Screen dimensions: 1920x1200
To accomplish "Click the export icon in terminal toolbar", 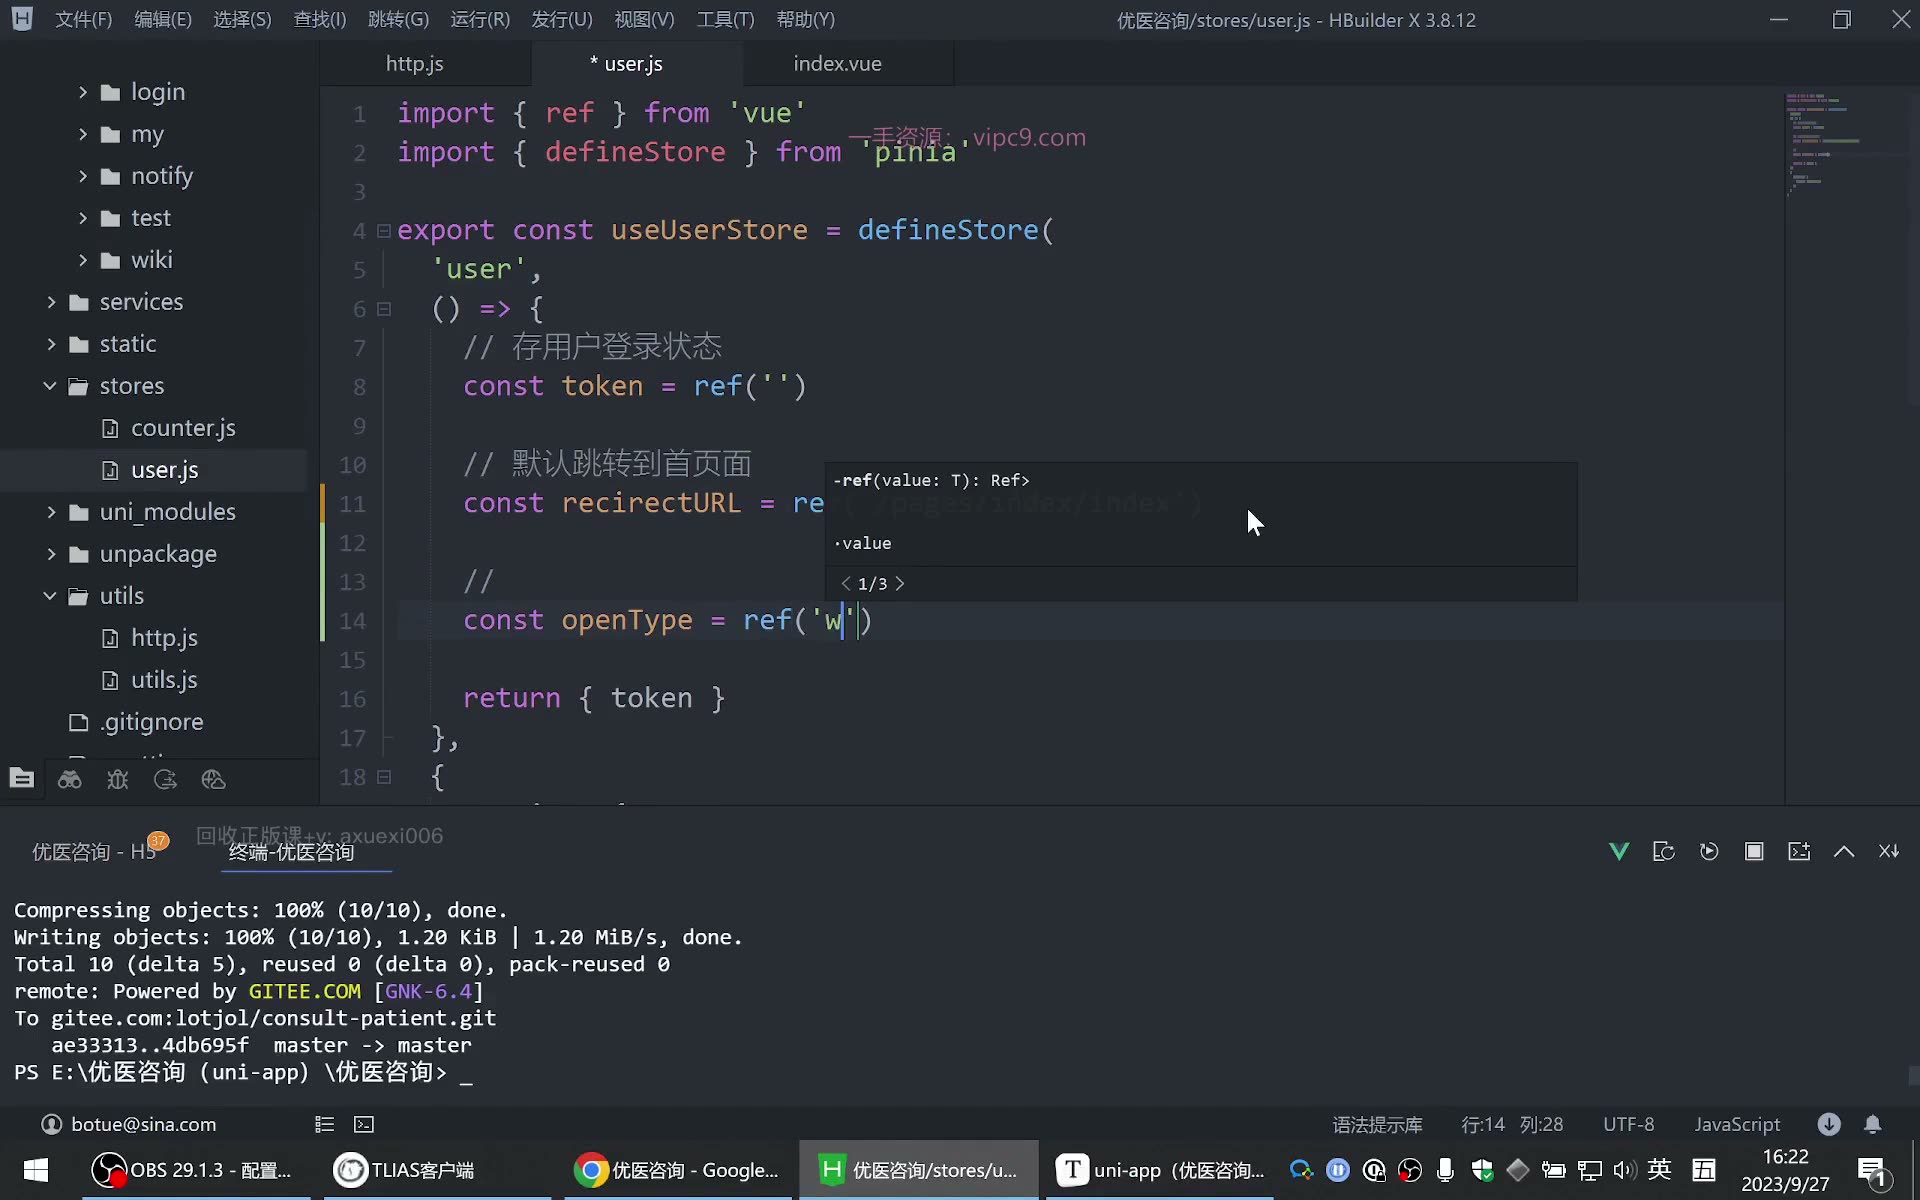I will pyautogui.click(x=1664, y=851).
